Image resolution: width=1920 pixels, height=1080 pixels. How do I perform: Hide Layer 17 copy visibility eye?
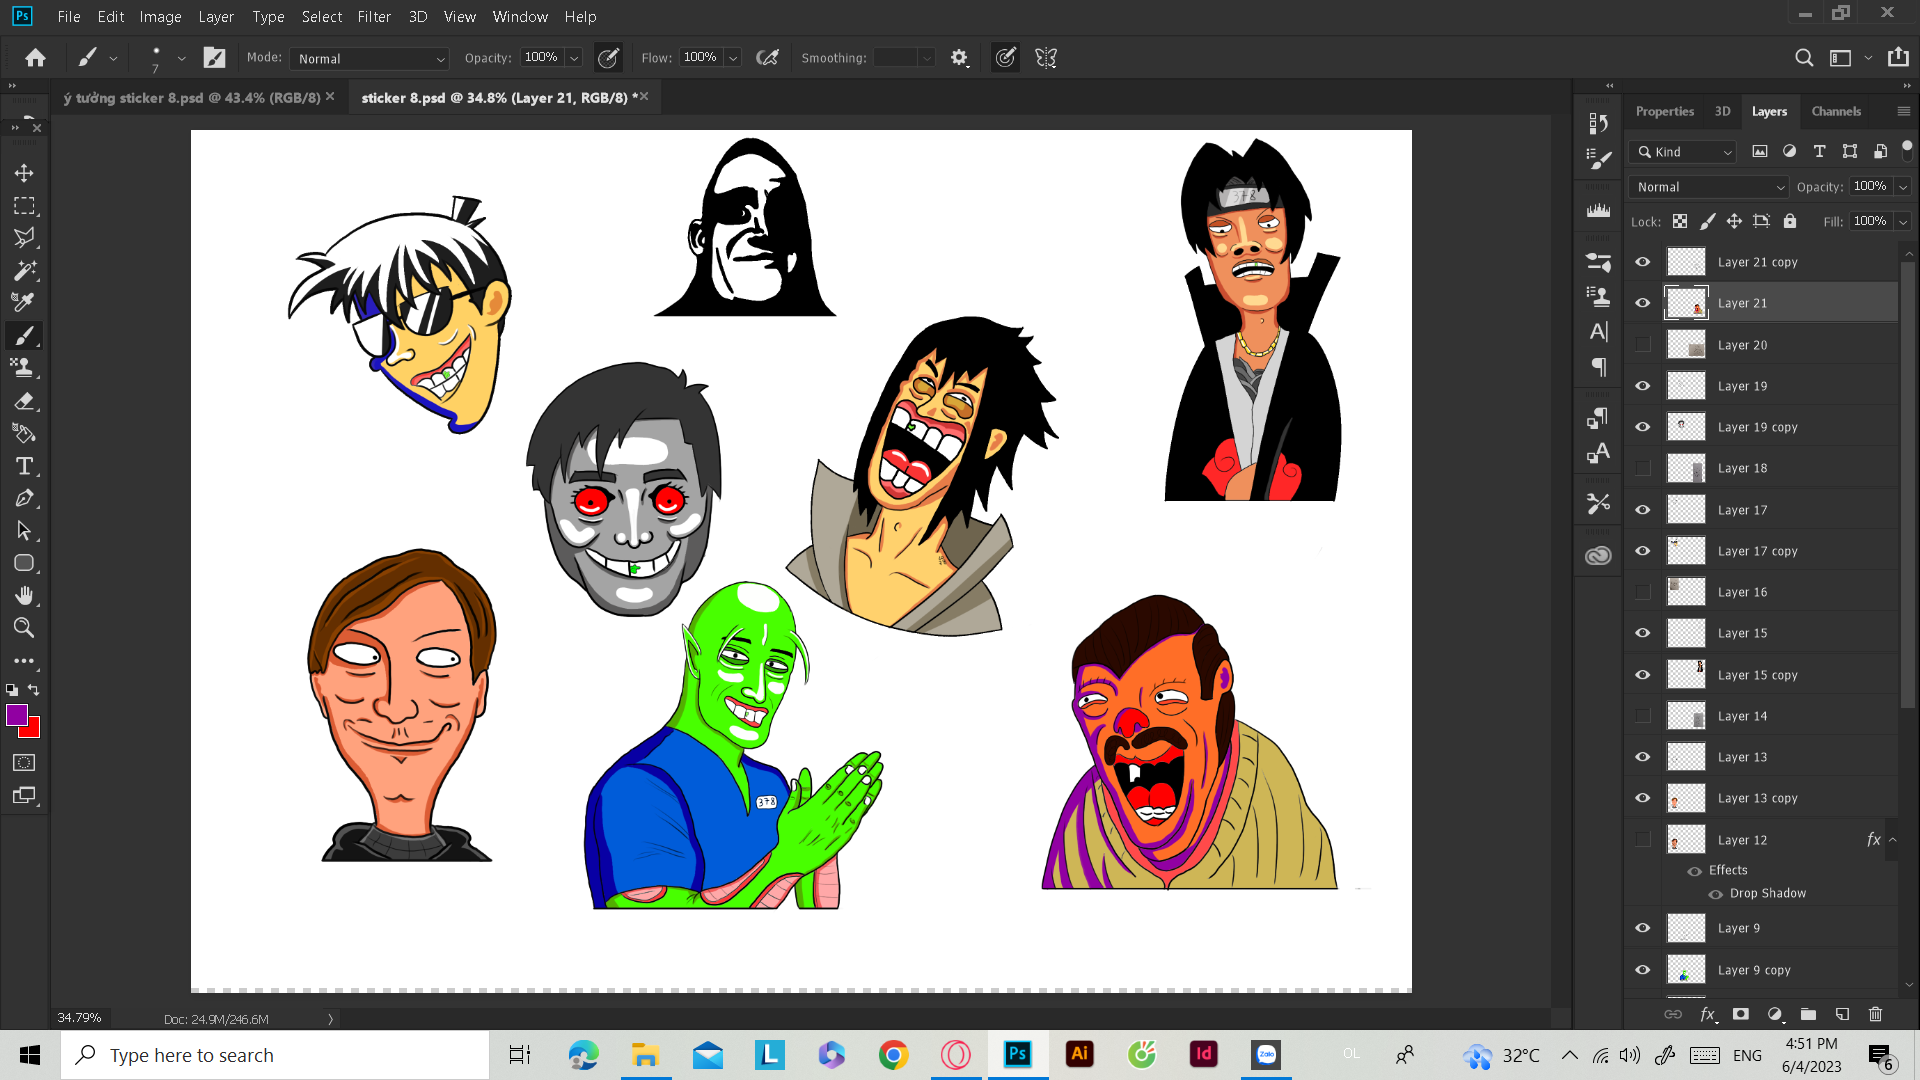(x=1643, y=551)
